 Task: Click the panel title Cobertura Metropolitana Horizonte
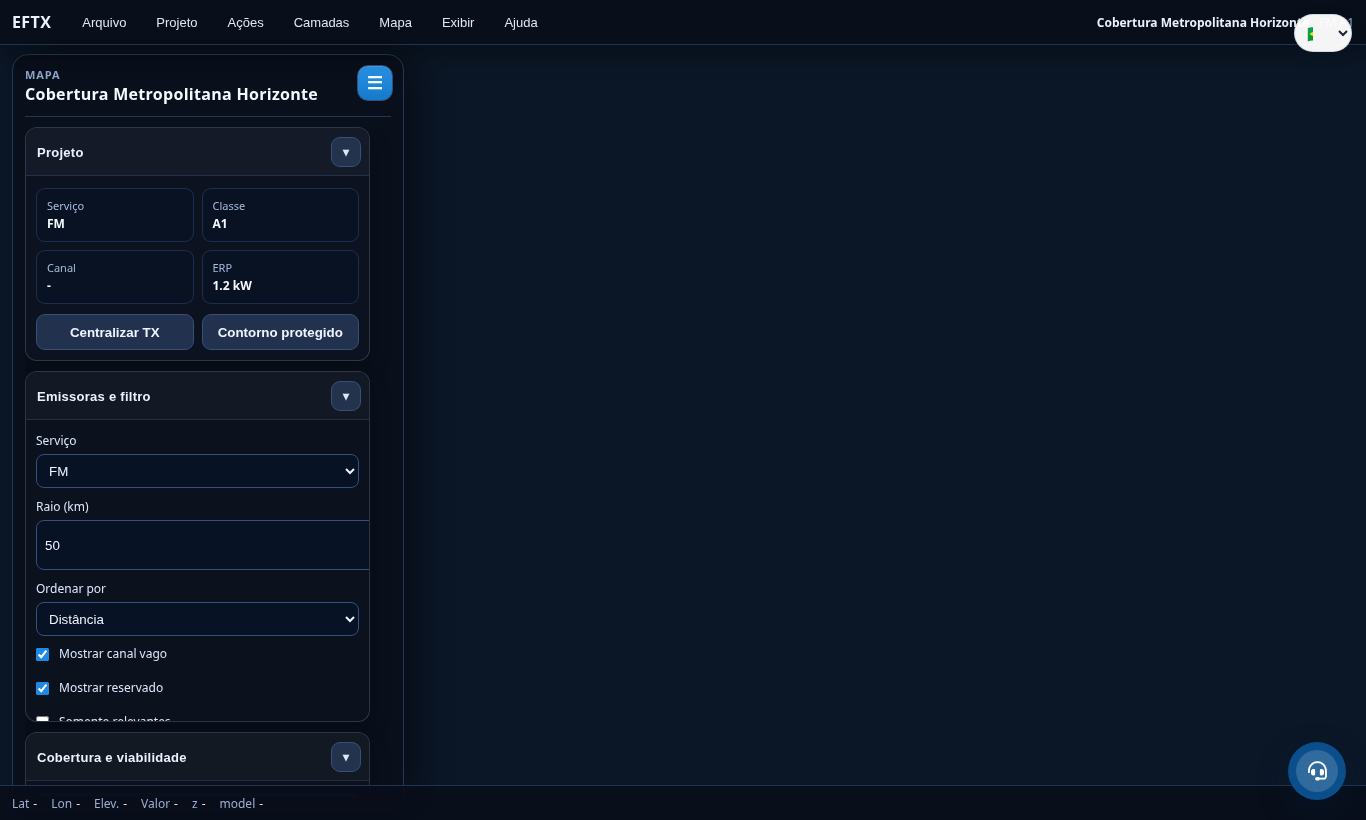coord(171,94)
